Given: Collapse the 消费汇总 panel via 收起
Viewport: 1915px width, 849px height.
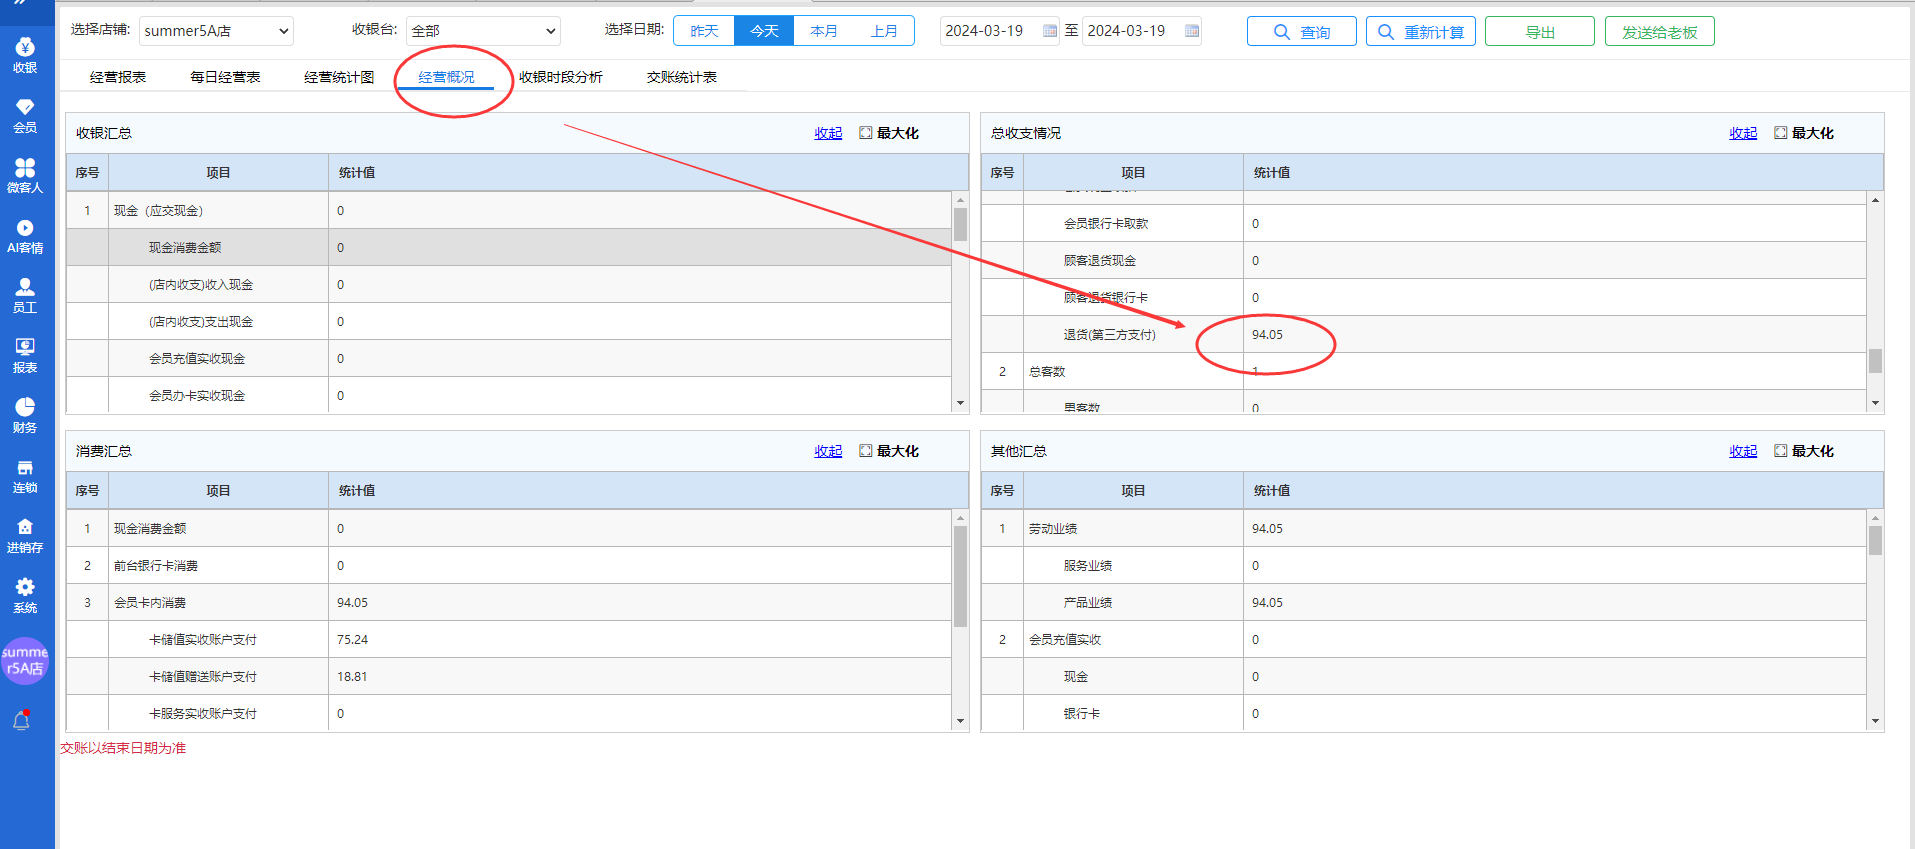Looking at the screenshot, I should [x=828, y=451].
